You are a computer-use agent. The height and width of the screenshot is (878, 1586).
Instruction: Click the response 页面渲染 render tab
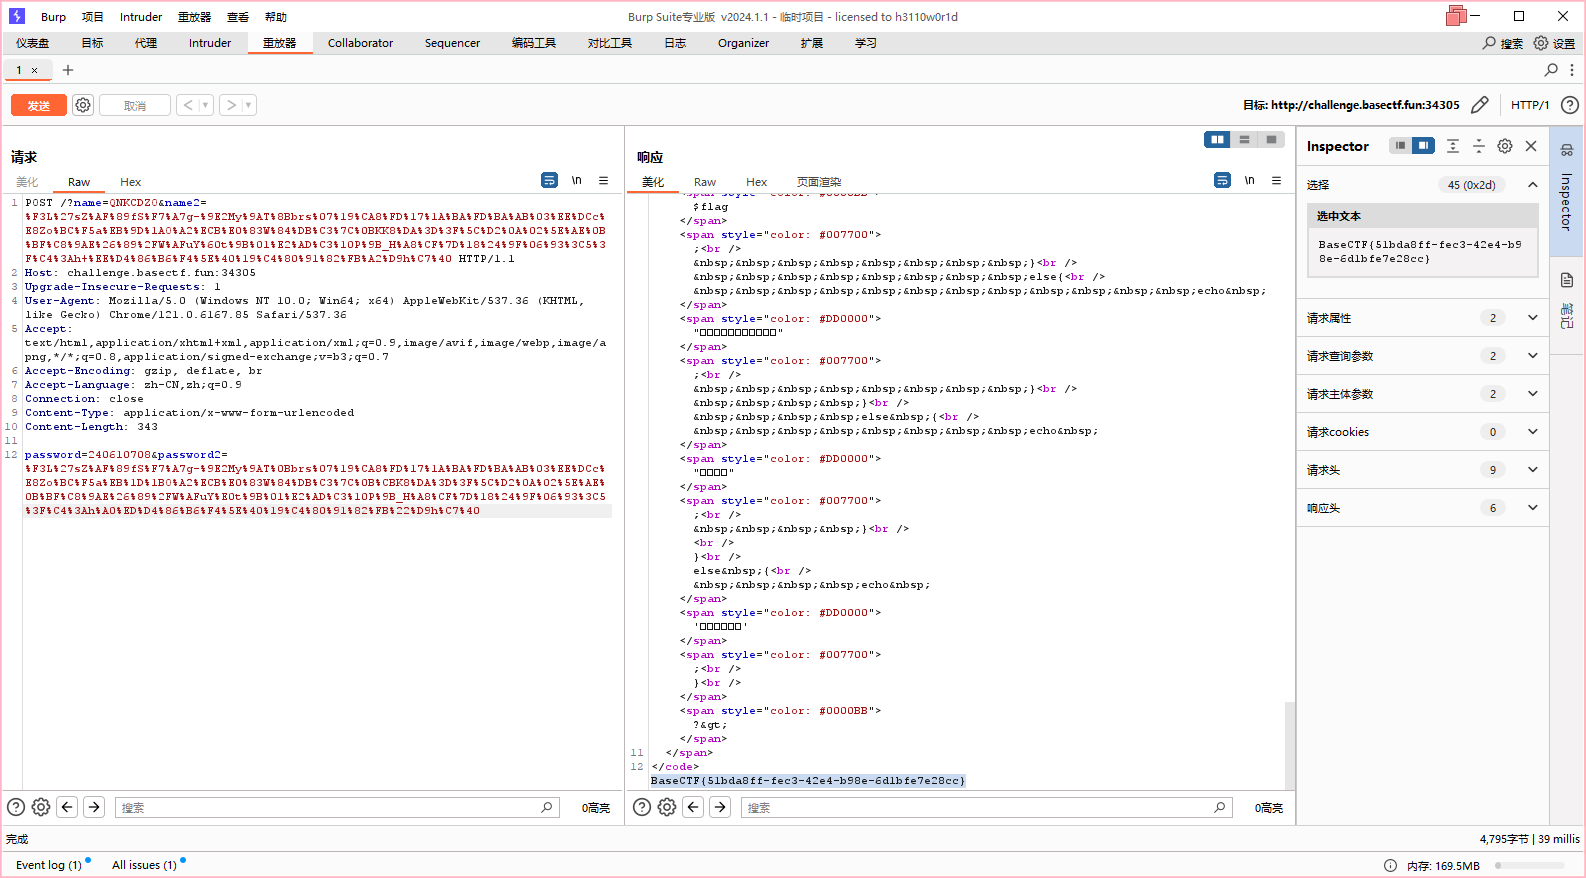(x=818, y=182)
